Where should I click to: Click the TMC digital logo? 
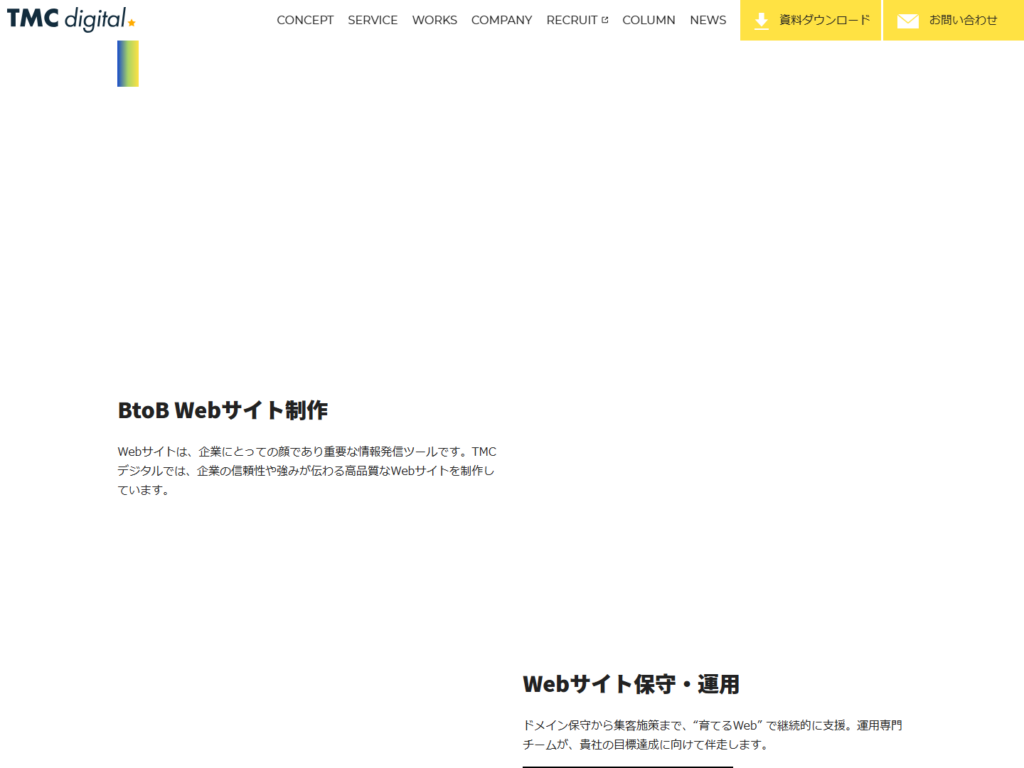[66, 19]
